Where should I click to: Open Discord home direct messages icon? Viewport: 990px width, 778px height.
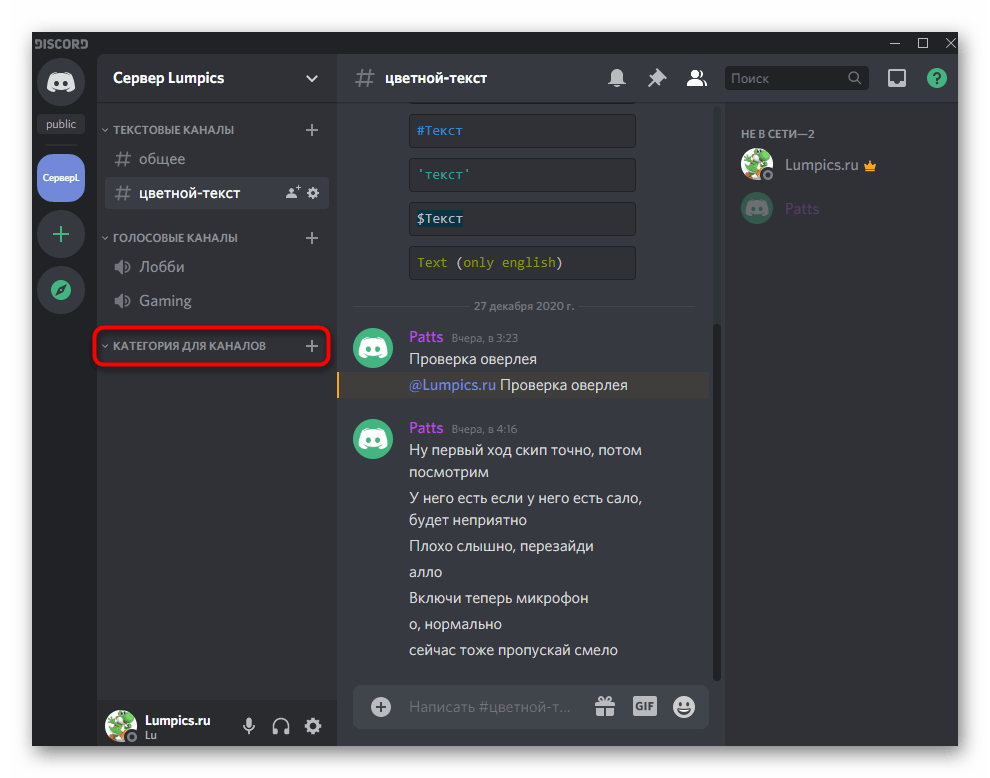(x=61, y=82)
